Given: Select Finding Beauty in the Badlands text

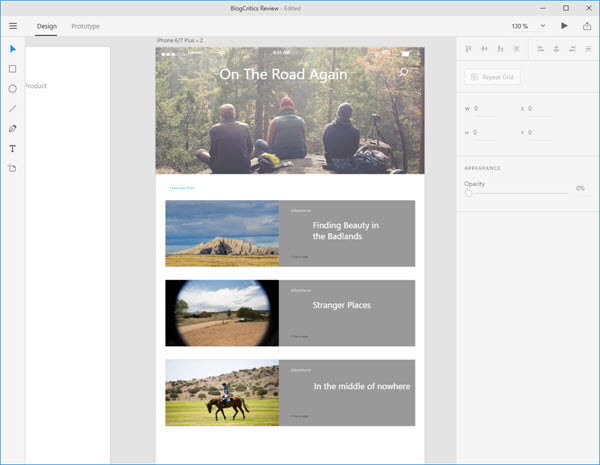Looking at the screenshot, I should click(x=346, y=231).
